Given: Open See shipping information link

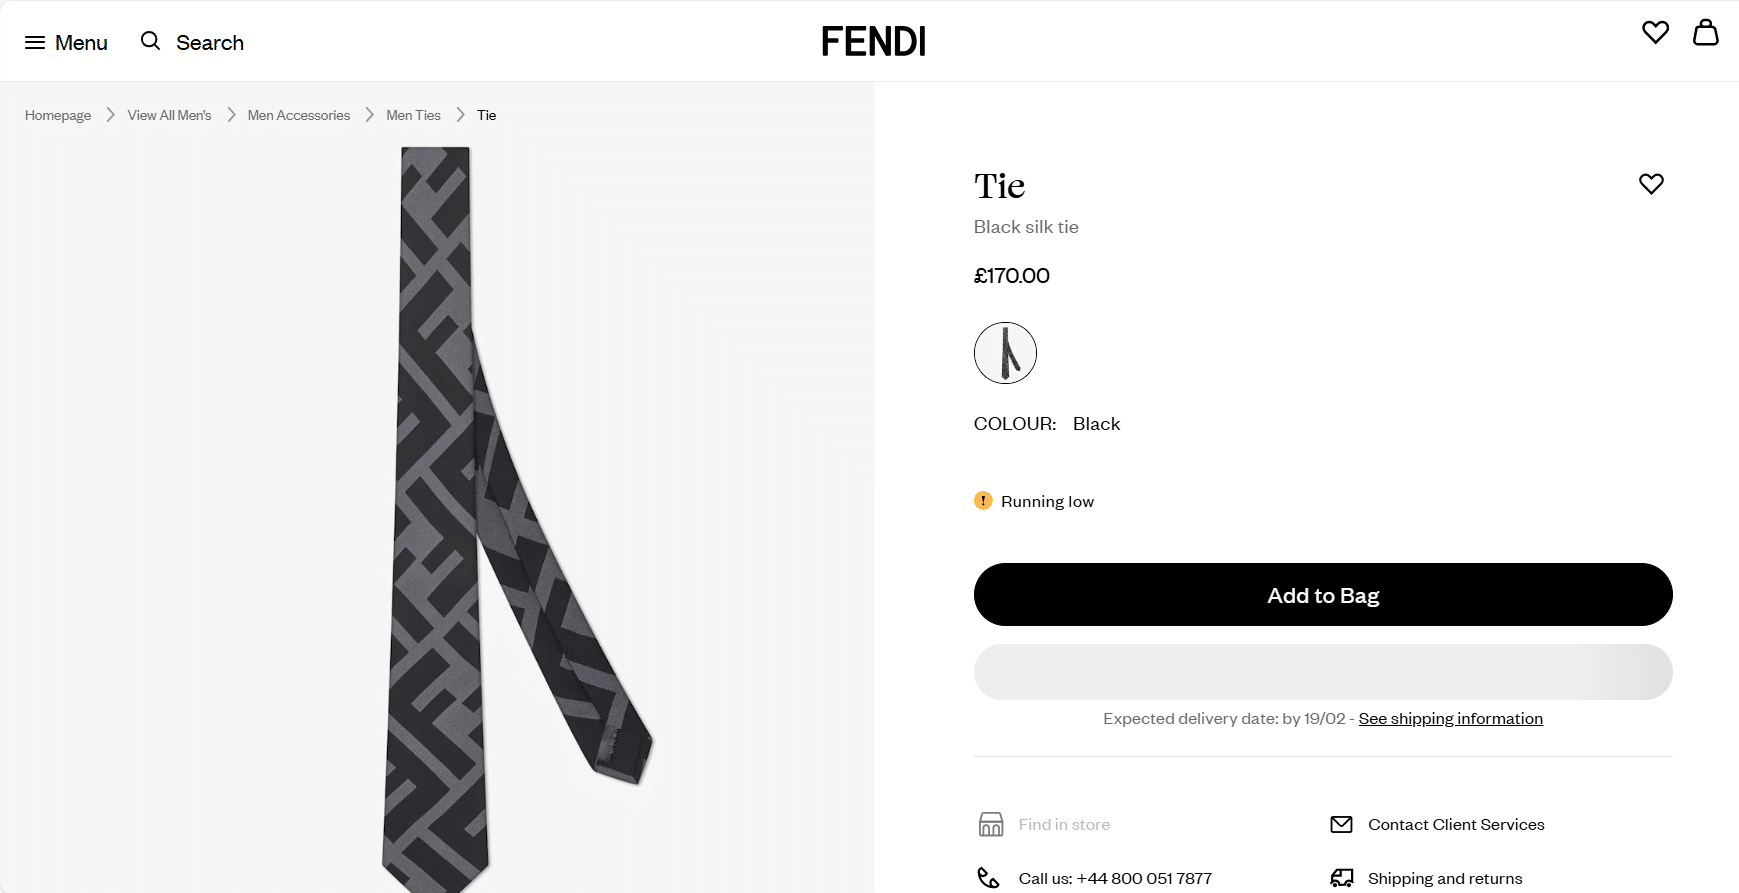Looking at the screenshot, I should tap(1450, 718).
